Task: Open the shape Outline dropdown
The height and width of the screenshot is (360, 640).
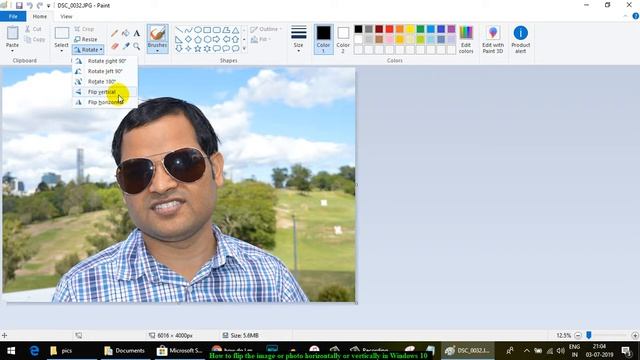Action: pyautogui.click(x=266, y=29)
